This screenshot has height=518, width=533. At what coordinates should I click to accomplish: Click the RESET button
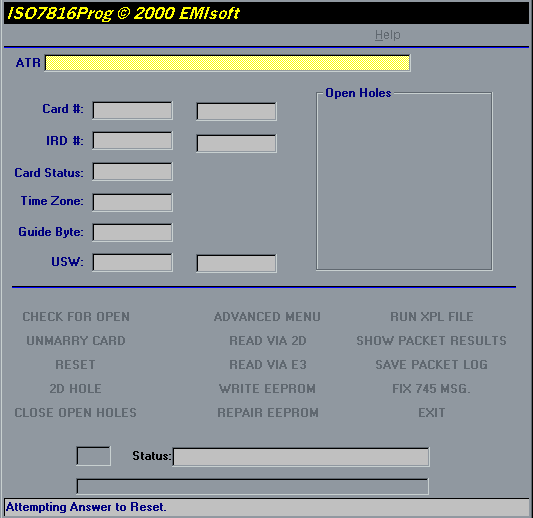pyautogui.click(x=75, y=365)
